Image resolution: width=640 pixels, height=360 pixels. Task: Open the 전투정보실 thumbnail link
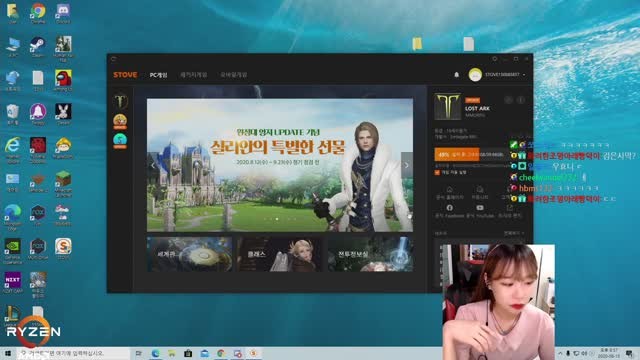pos(371,254)
